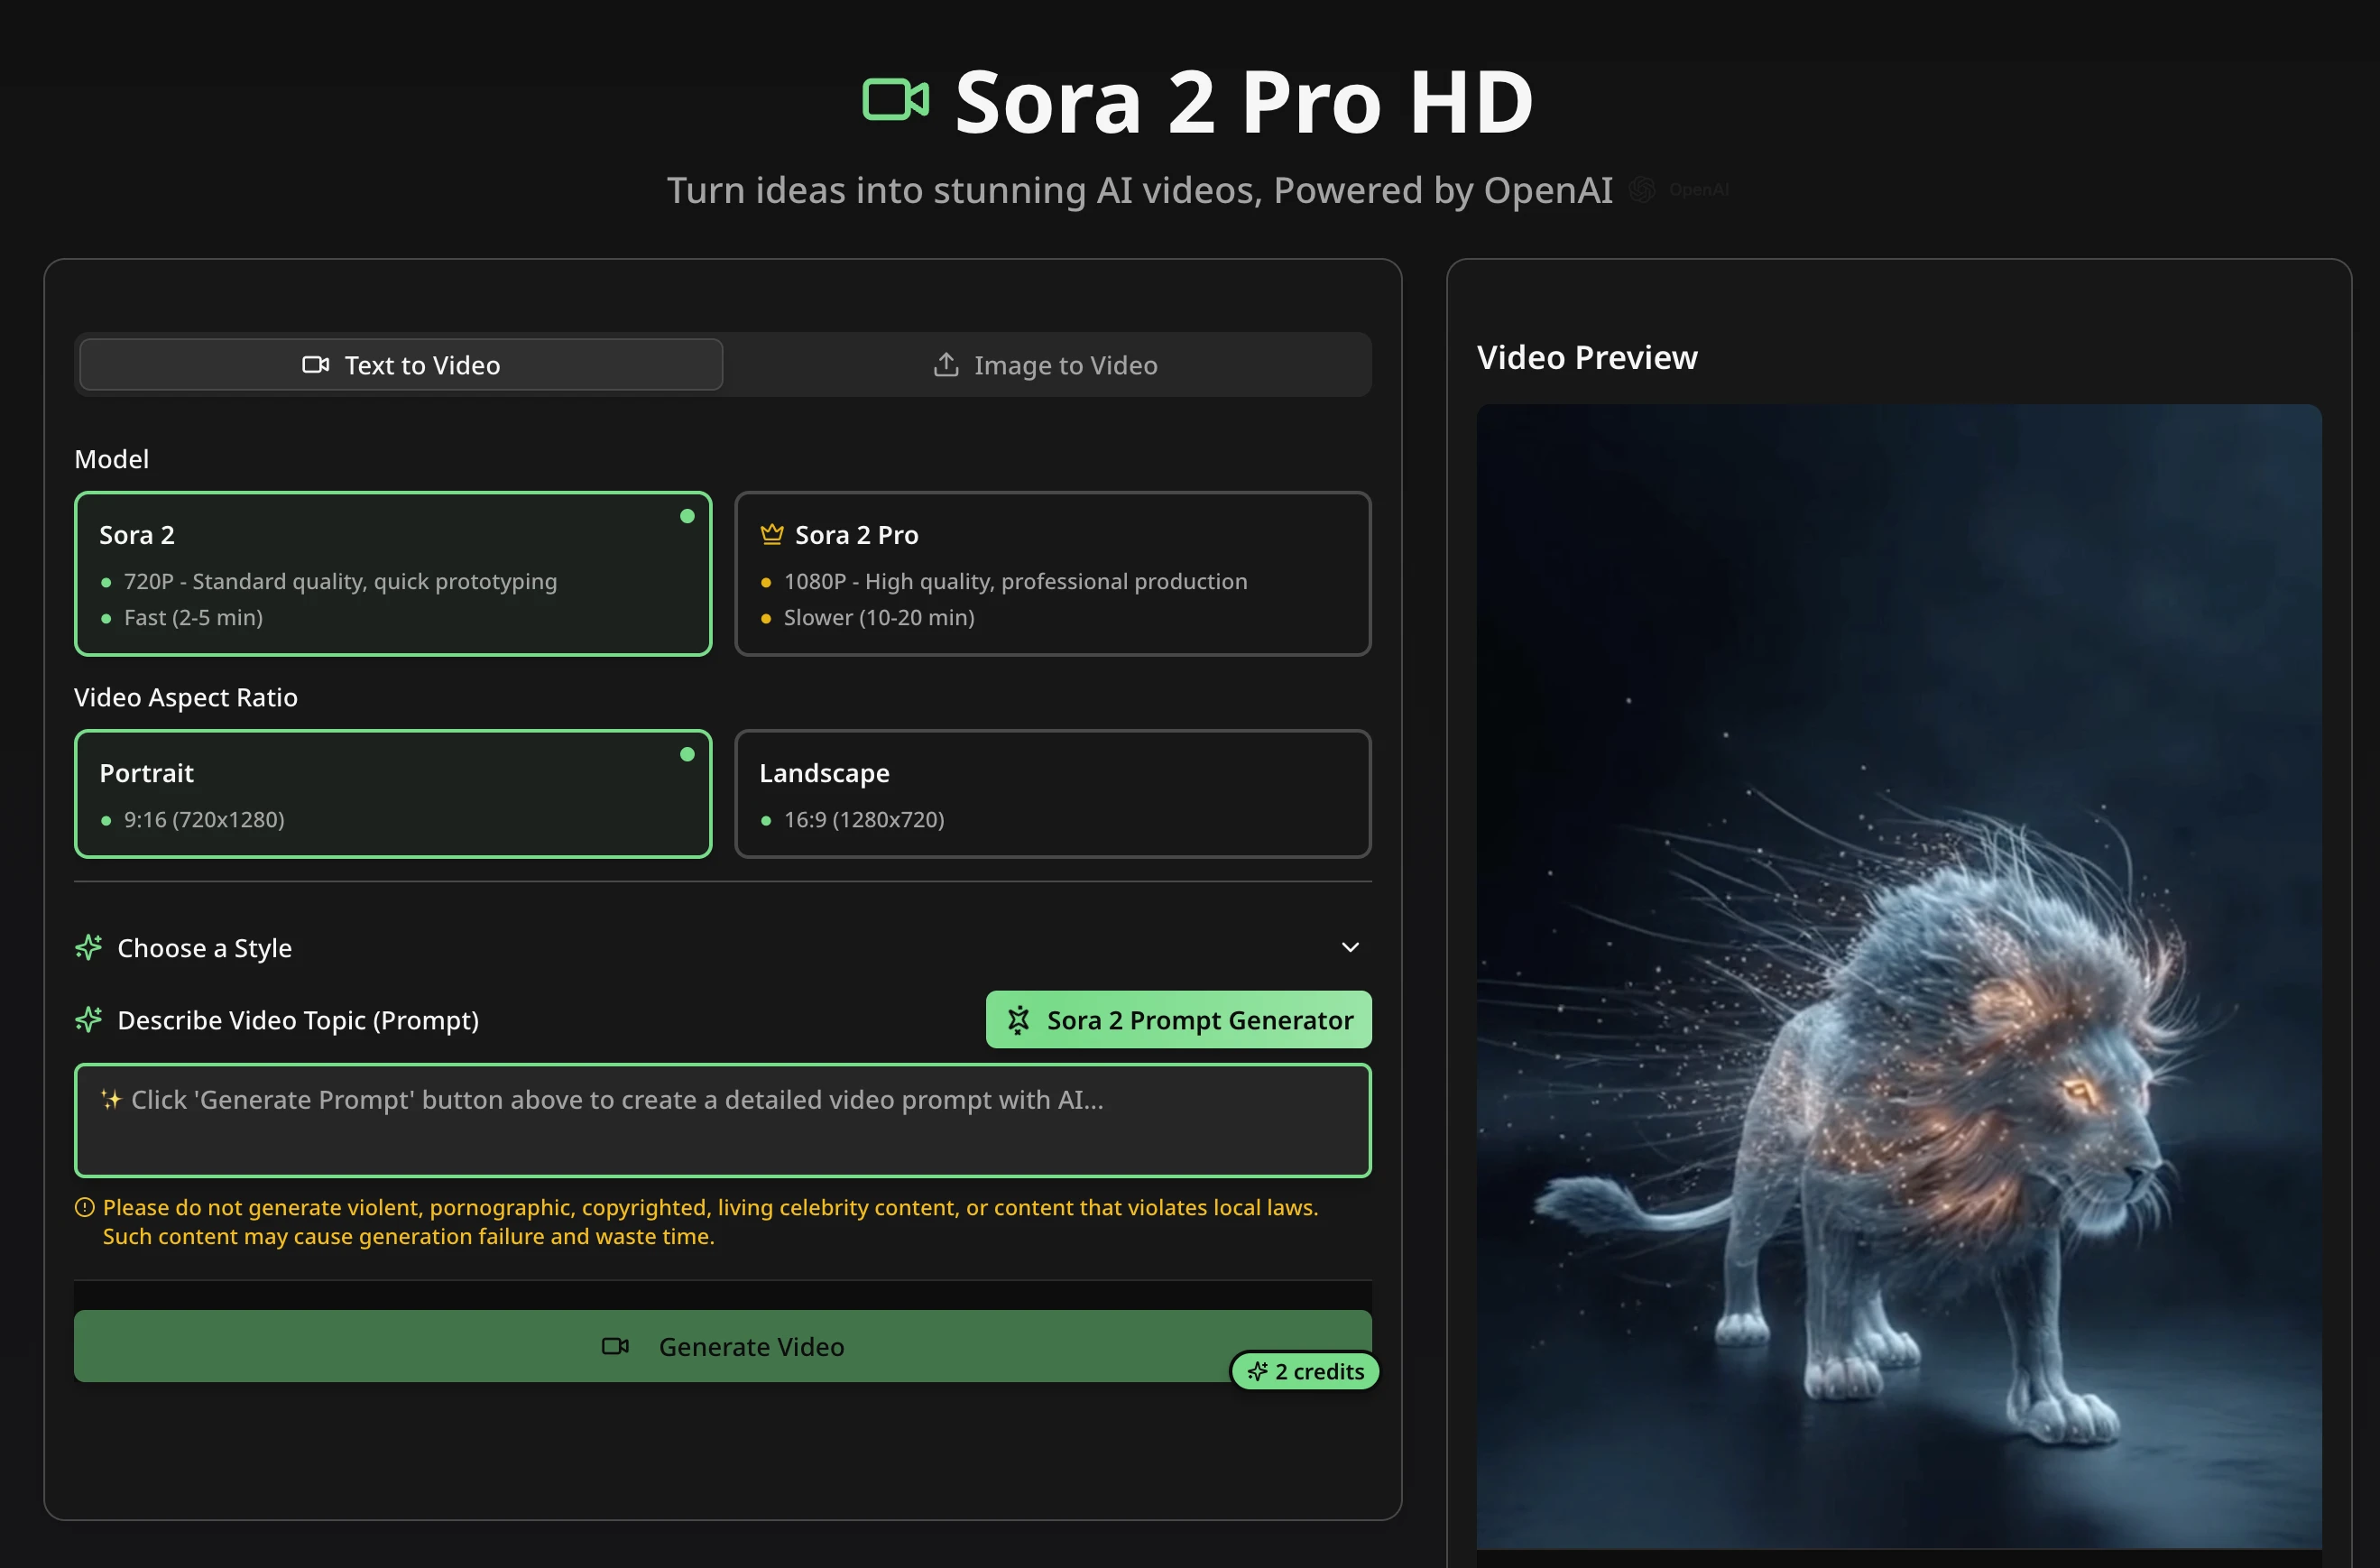Click the sparkle icon beside Describe Video Topic
The image size is (2380, 1568).
pyautogui.click(x=89, y=1019)
